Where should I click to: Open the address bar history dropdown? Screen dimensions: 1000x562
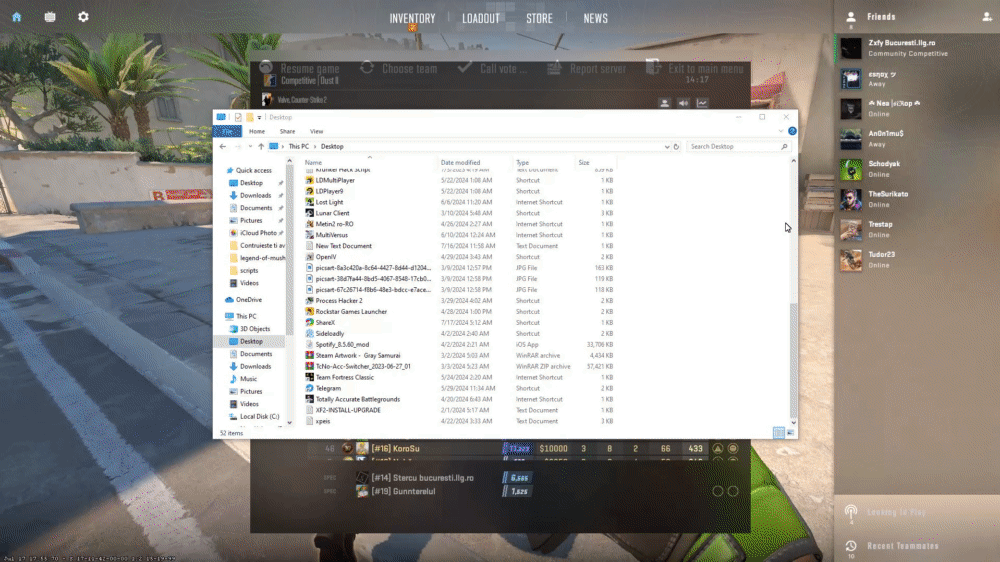(x=666, y=147)
